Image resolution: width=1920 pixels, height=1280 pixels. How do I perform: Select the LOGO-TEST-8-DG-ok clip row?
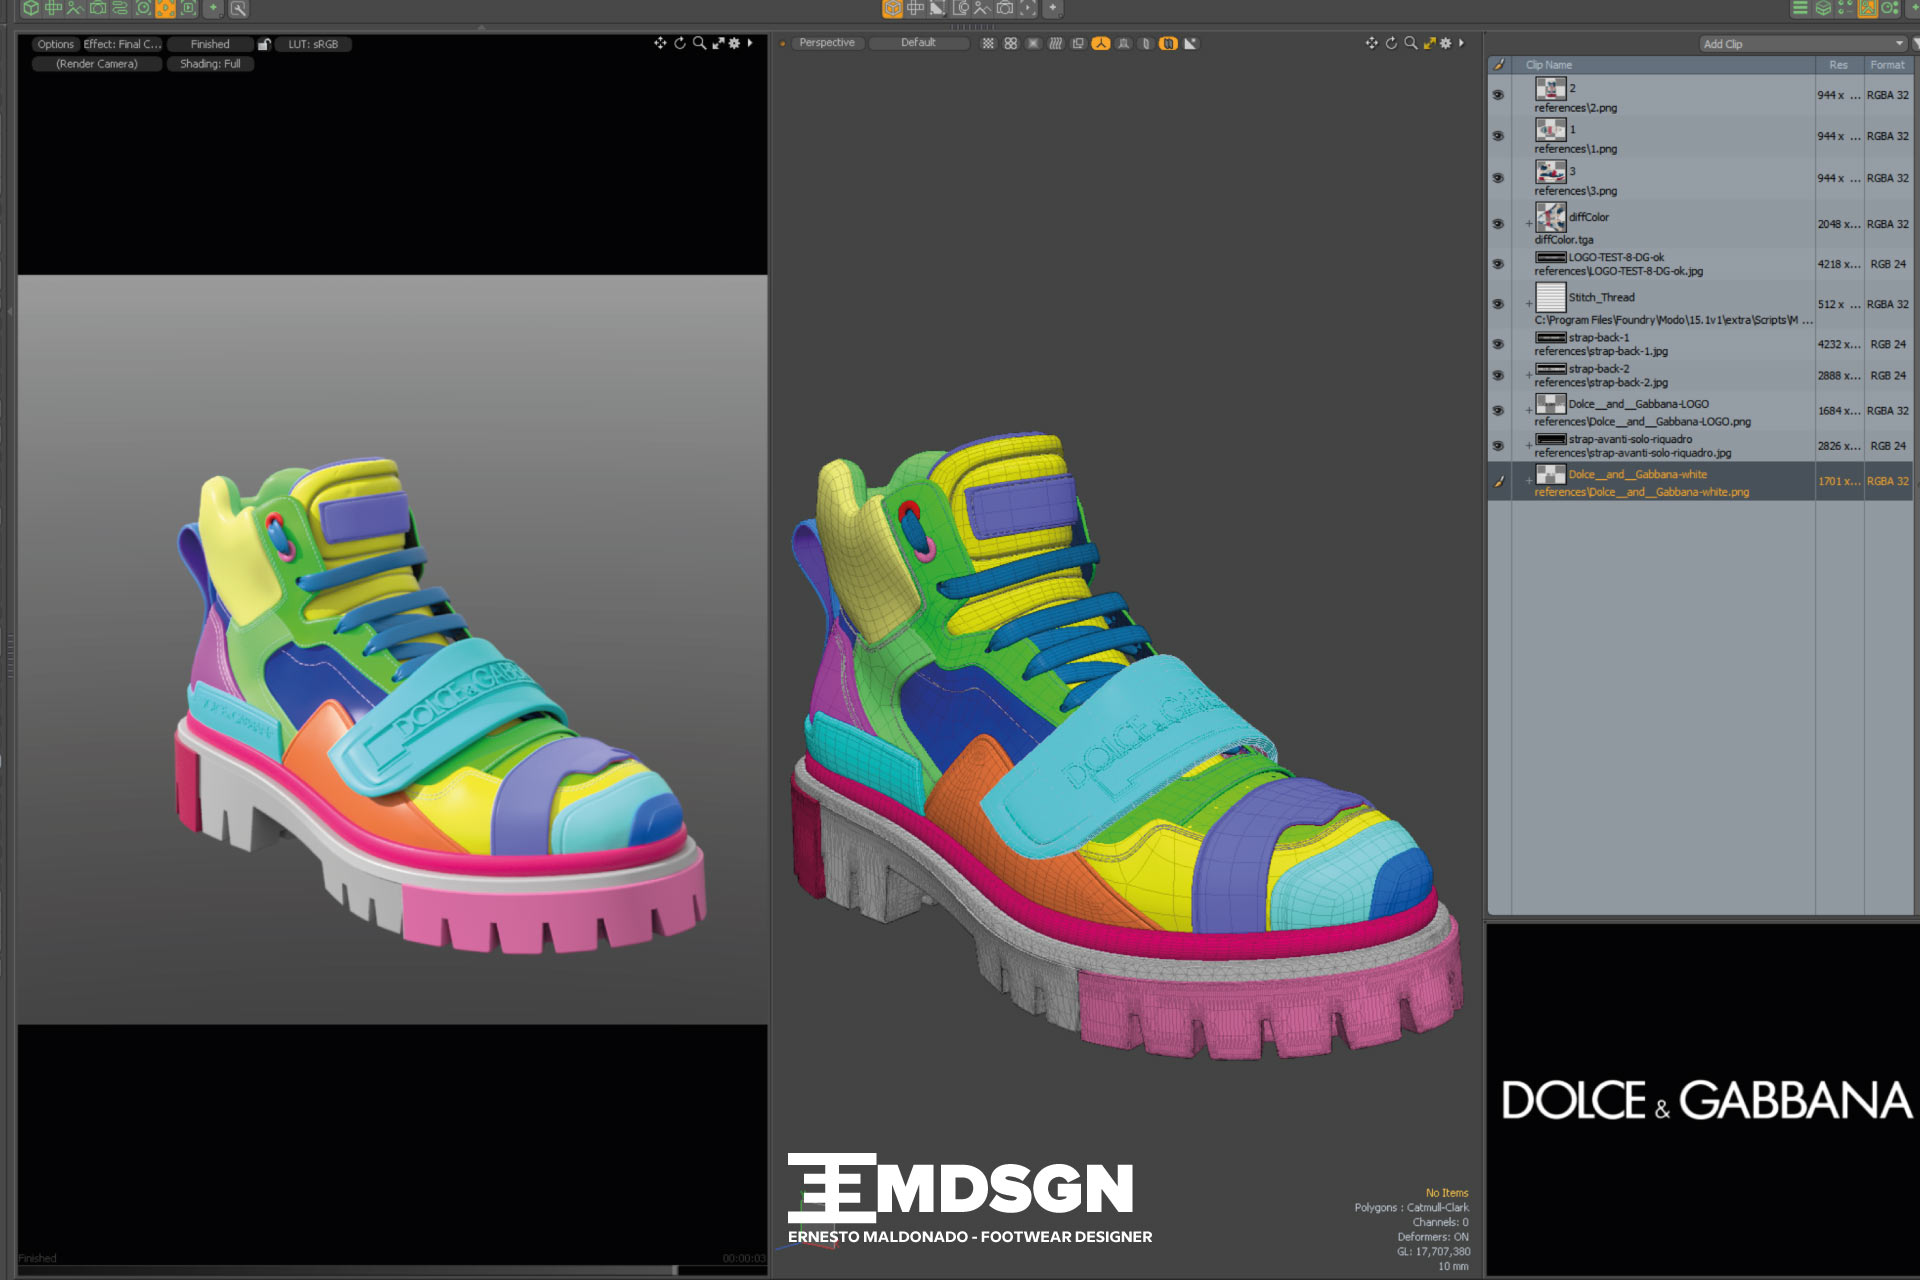click(1700, 264)
